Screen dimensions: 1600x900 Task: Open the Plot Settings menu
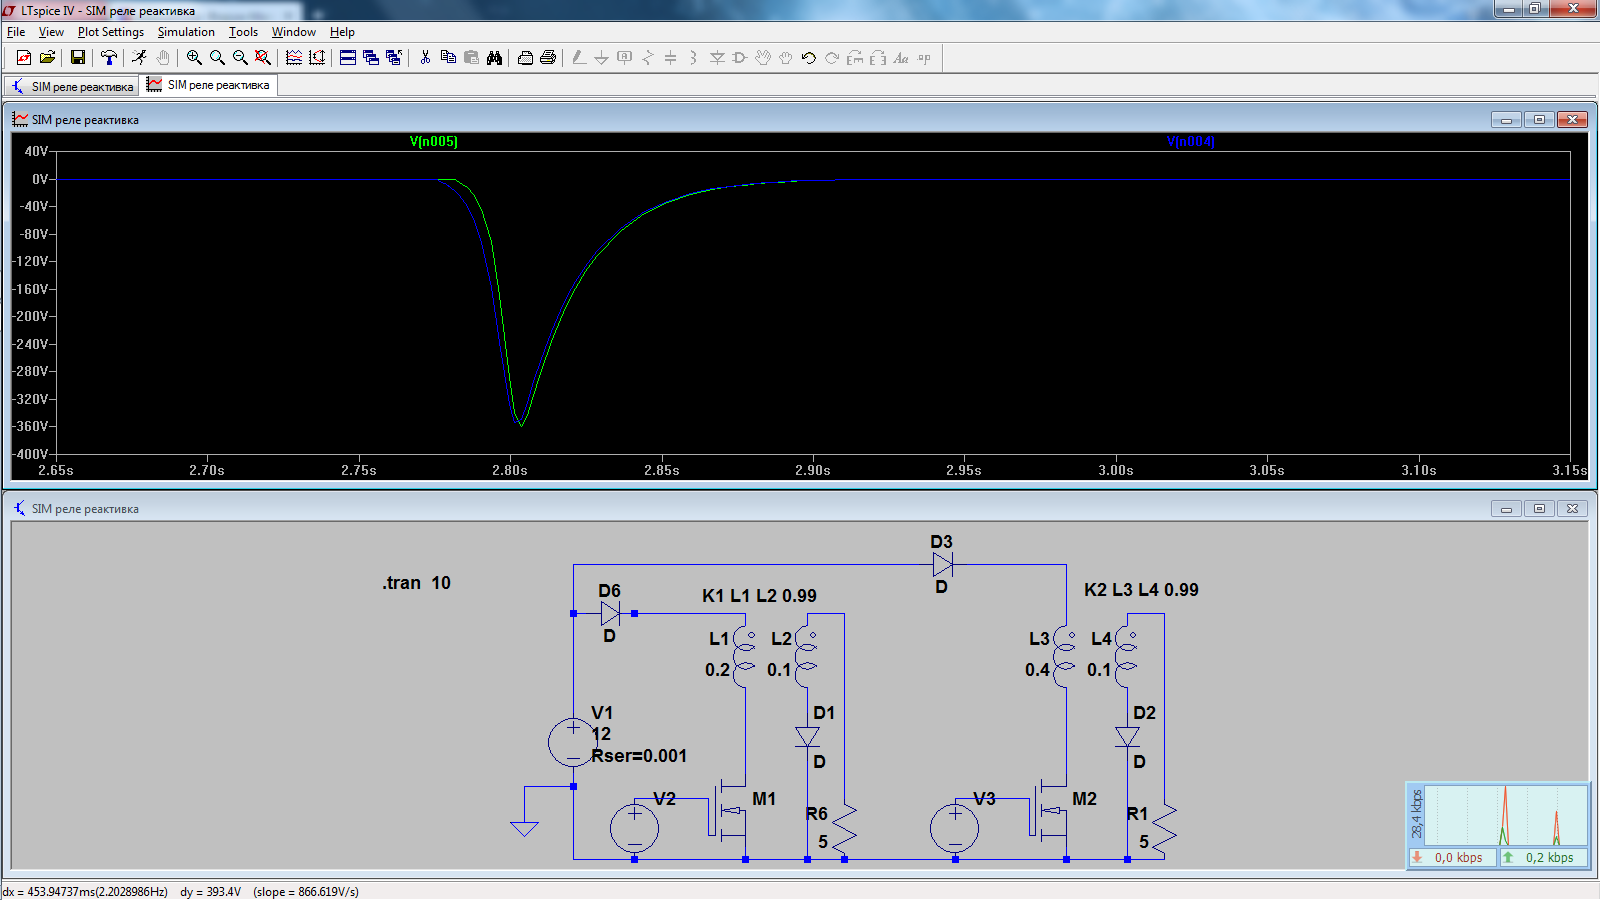pos(110,32)
